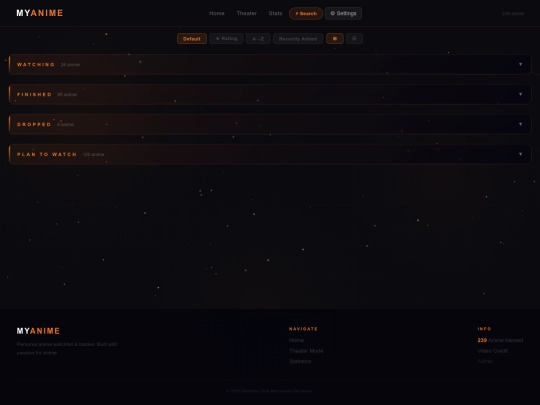Expand the Watching section arrow
Image resolution: width=540 pixels, height=405 pixels.
click(520, 64)
